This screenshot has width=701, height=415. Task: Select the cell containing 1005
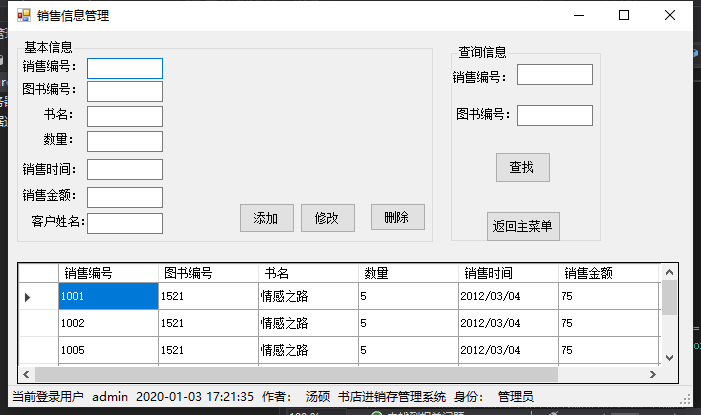pyautogui.click(x=109, y=350)
